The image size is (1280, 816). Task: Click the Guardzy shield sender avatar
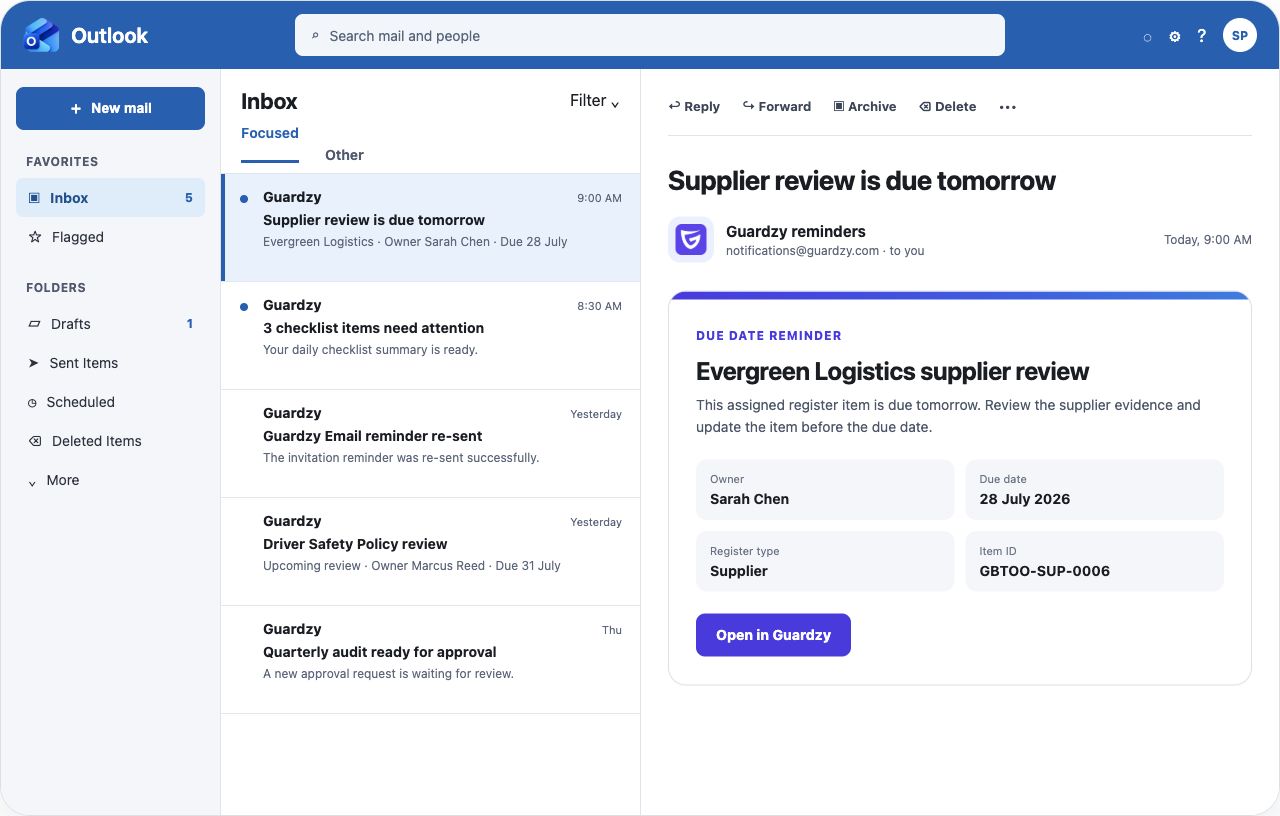point(691,239)
